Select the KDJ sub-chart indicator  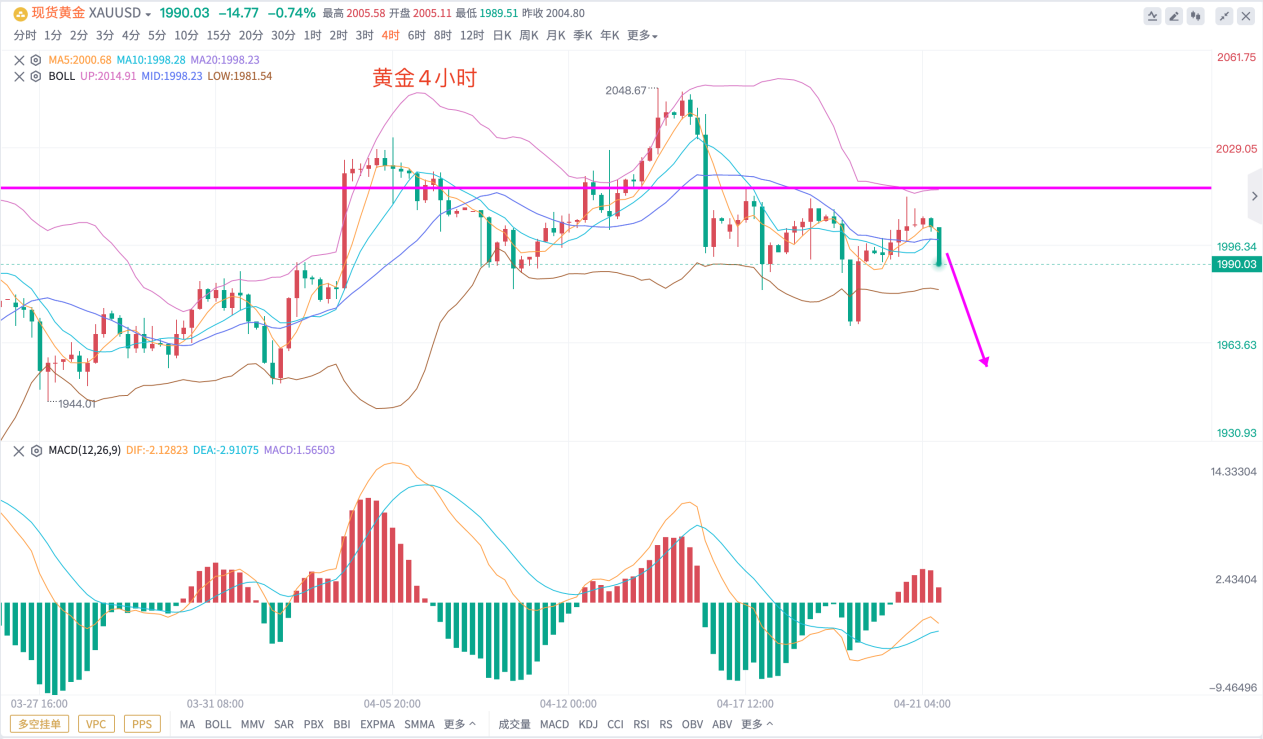[588, 724]
